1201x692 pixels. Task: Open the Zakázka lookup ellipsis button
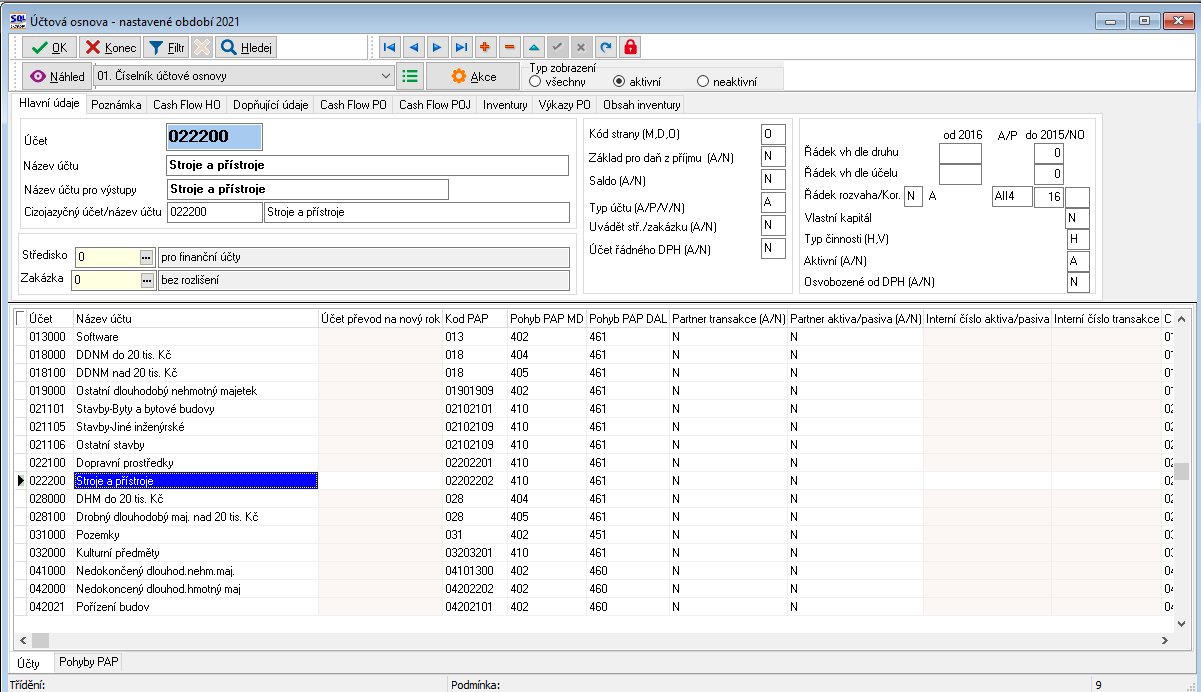(x=146, y=281)
